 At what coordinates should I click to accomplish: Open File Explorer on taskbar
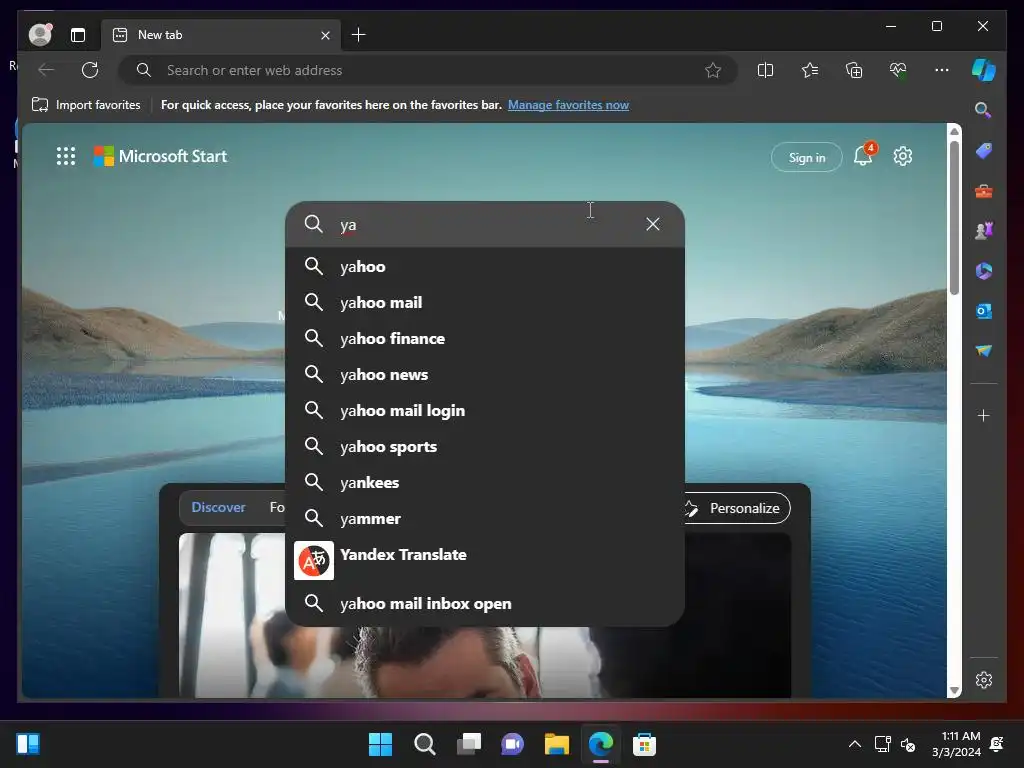pos(557,744)
